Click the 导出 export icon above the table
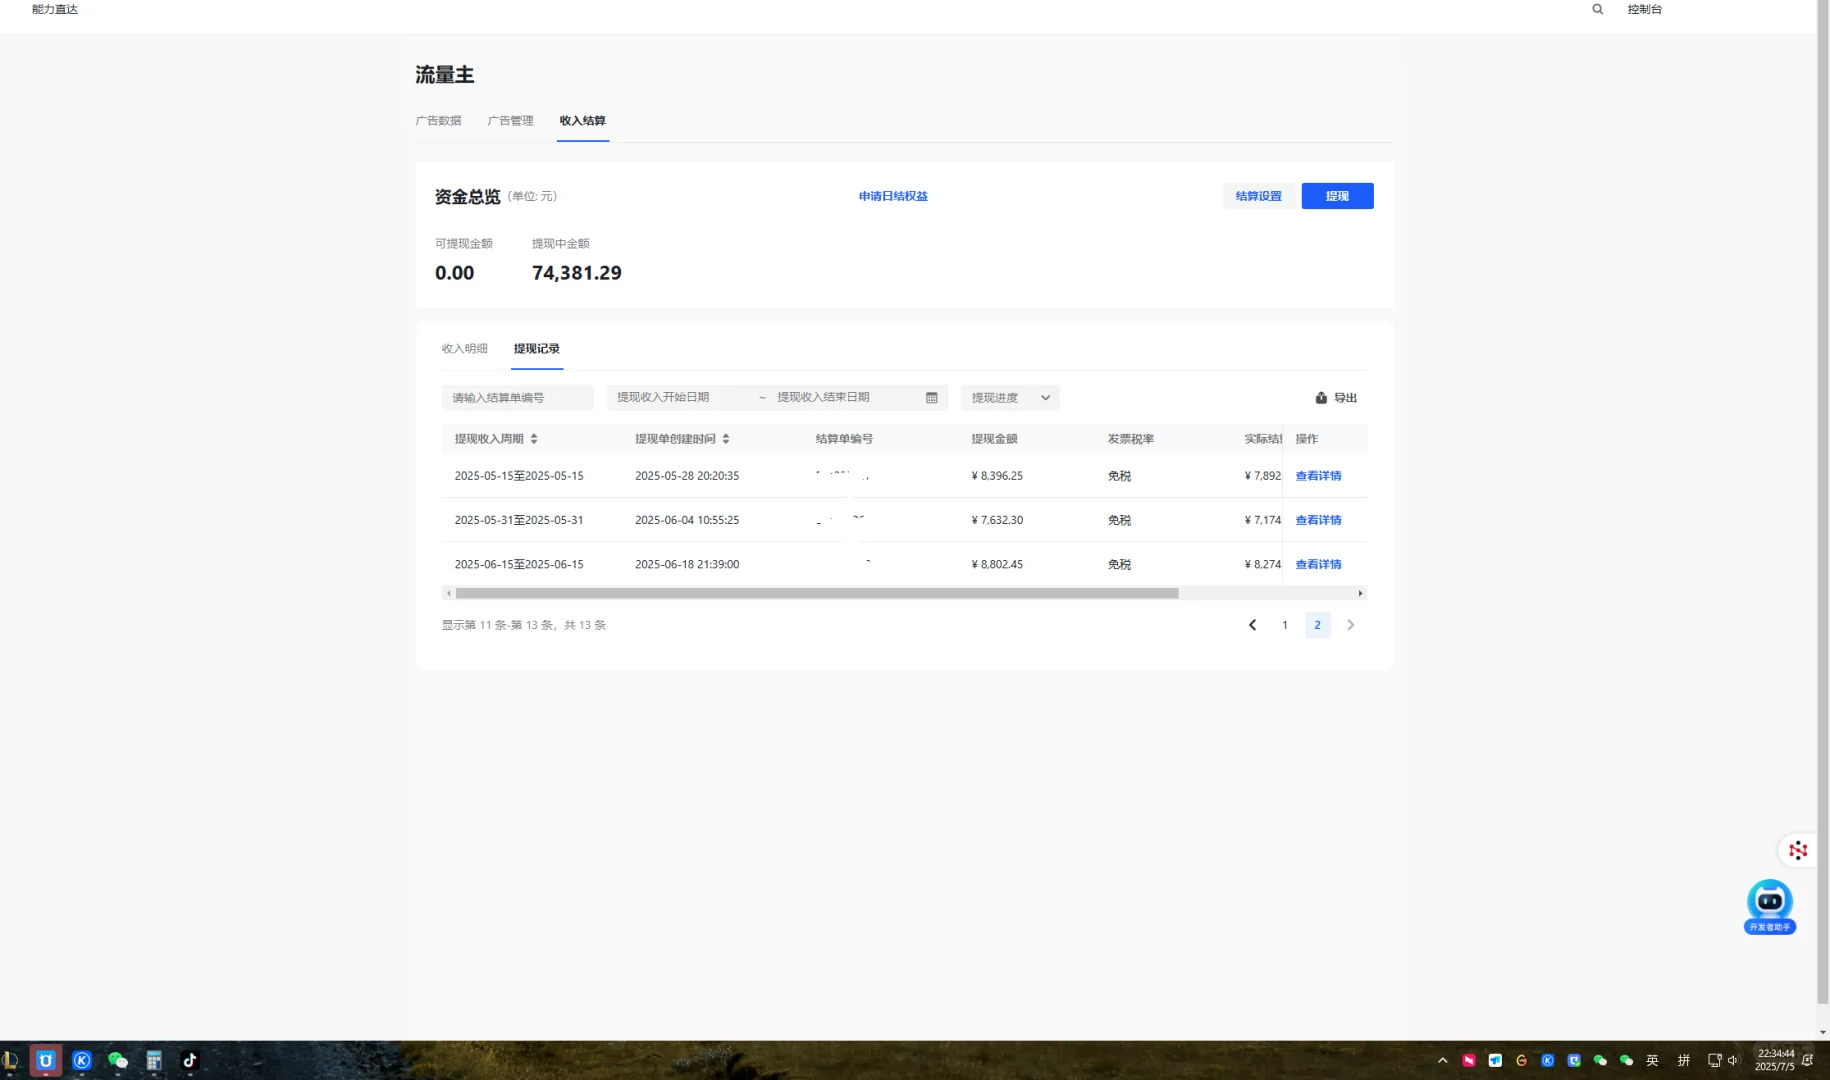This screenshot has height=1080, width=1830. [1320, 397]
